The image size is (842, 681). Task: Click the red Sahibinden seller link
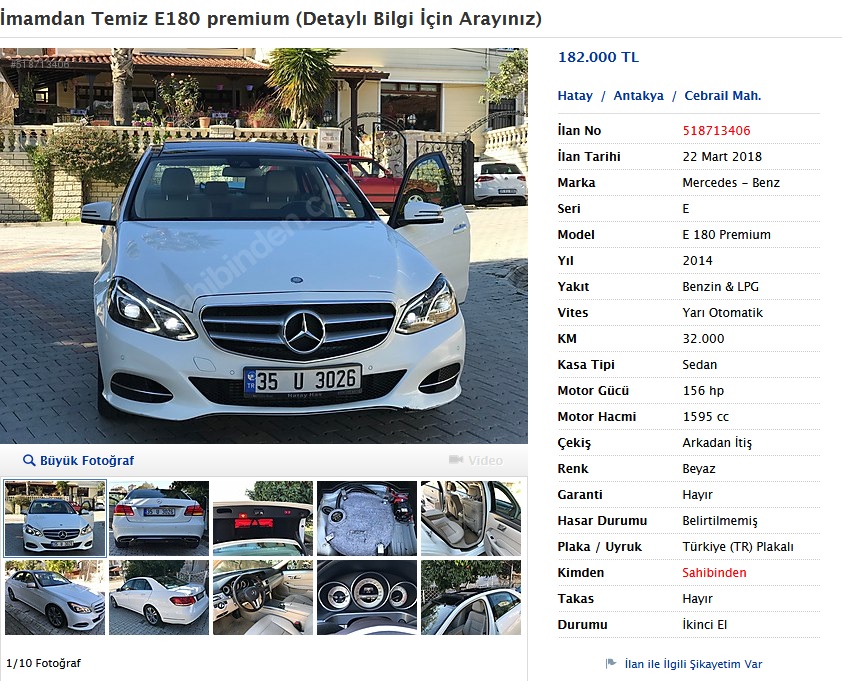(x=714, y=573)
